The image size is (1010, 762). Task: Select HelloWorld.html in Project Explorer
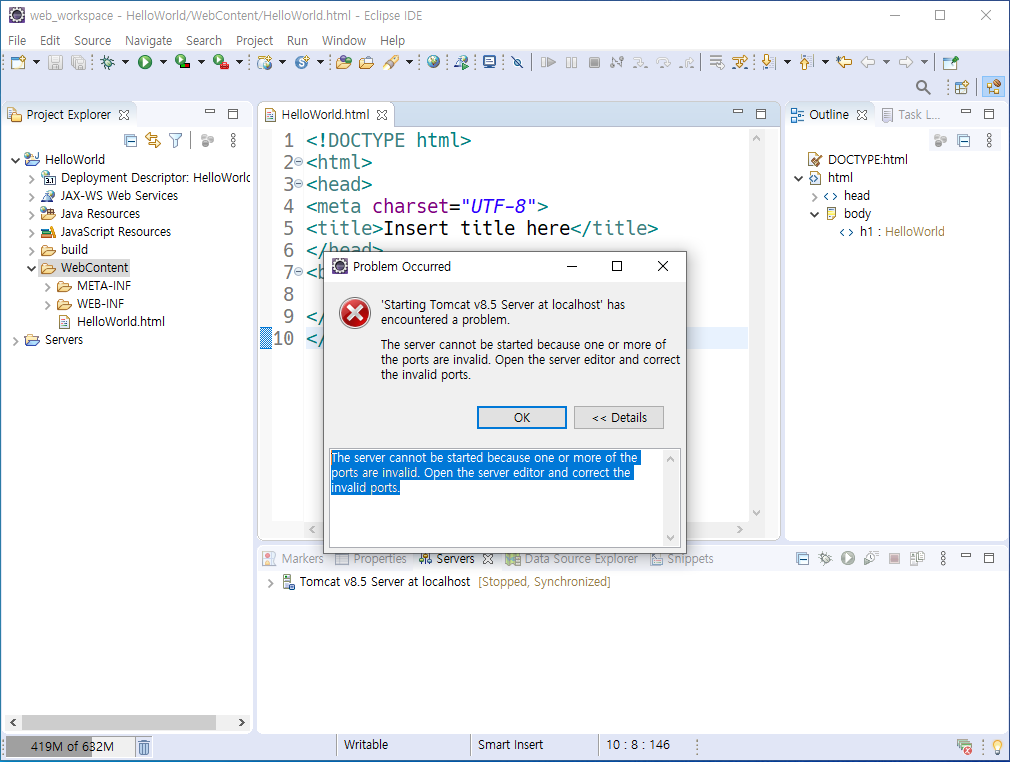point(120,321)
